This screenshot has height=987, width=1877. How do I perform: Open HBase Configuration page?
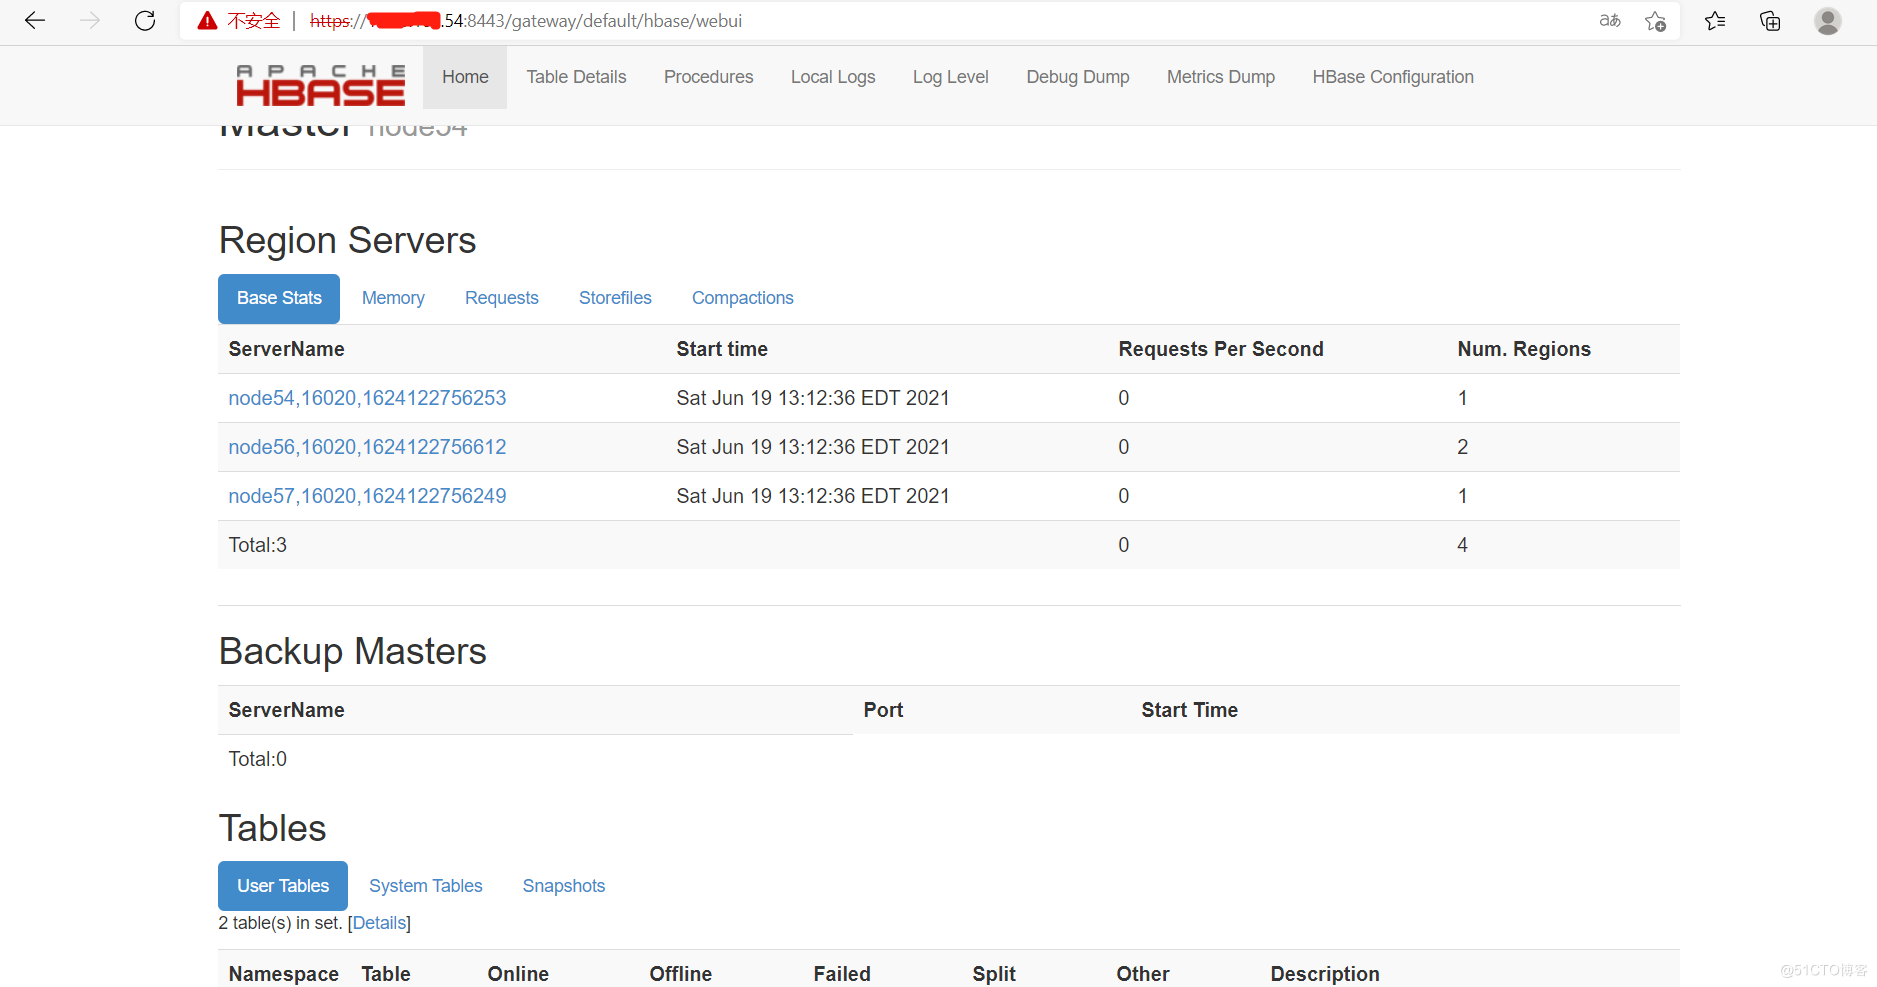1393,77
